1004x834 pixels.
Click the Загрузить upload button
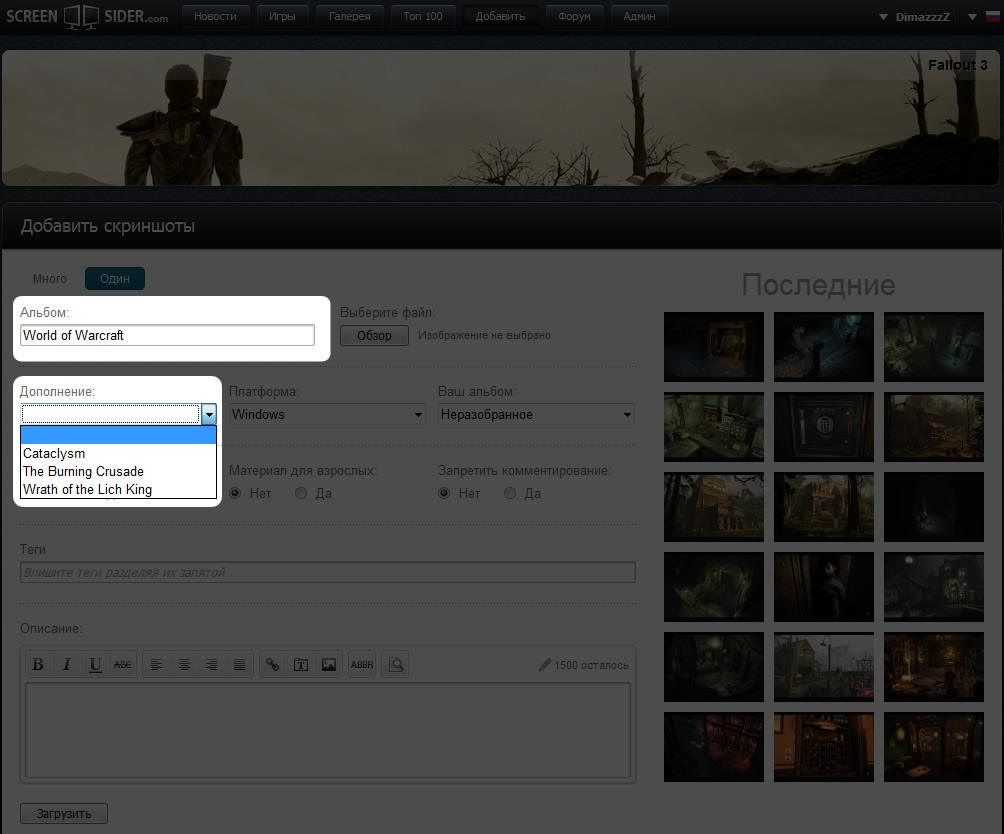(x=64, y=814)
